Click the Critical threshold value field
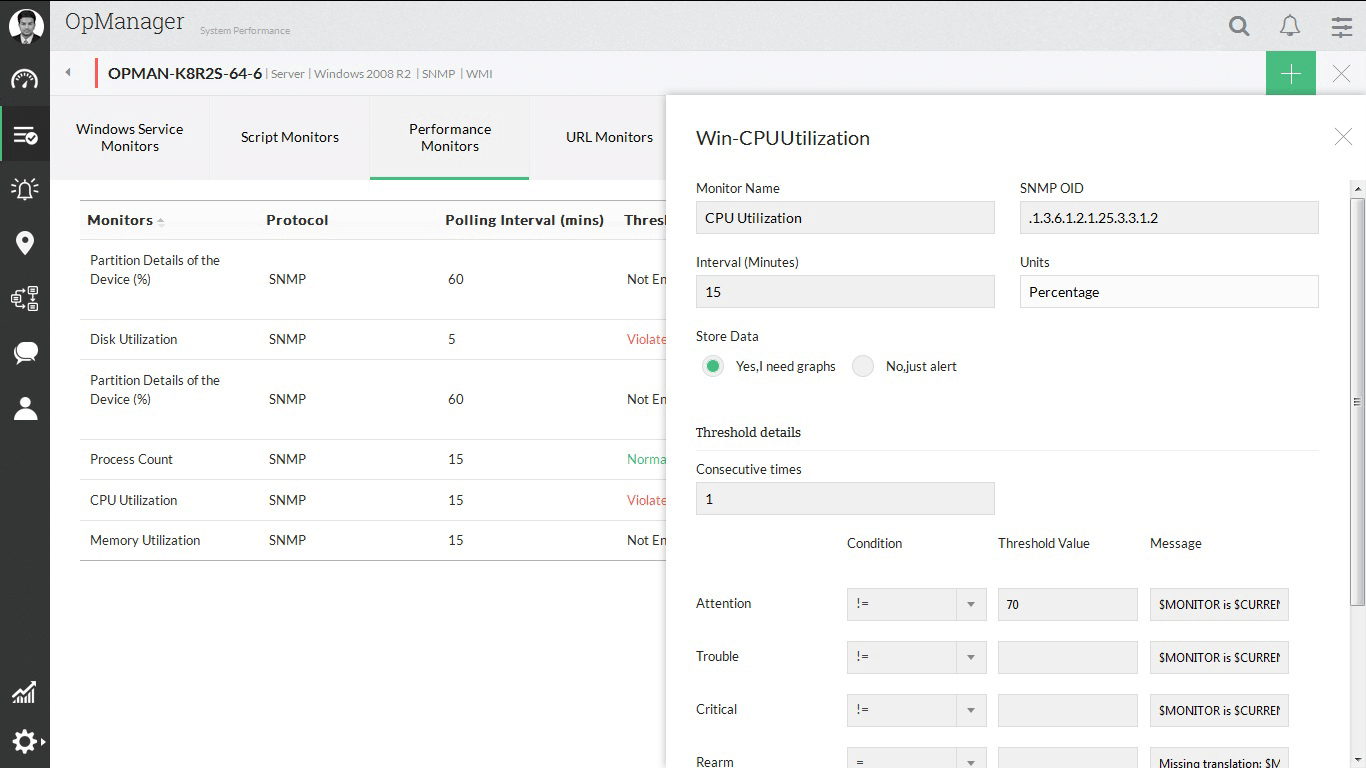Image resolution: width=1366 pixels, height=768 pixels. click(x=1068, y=710)
